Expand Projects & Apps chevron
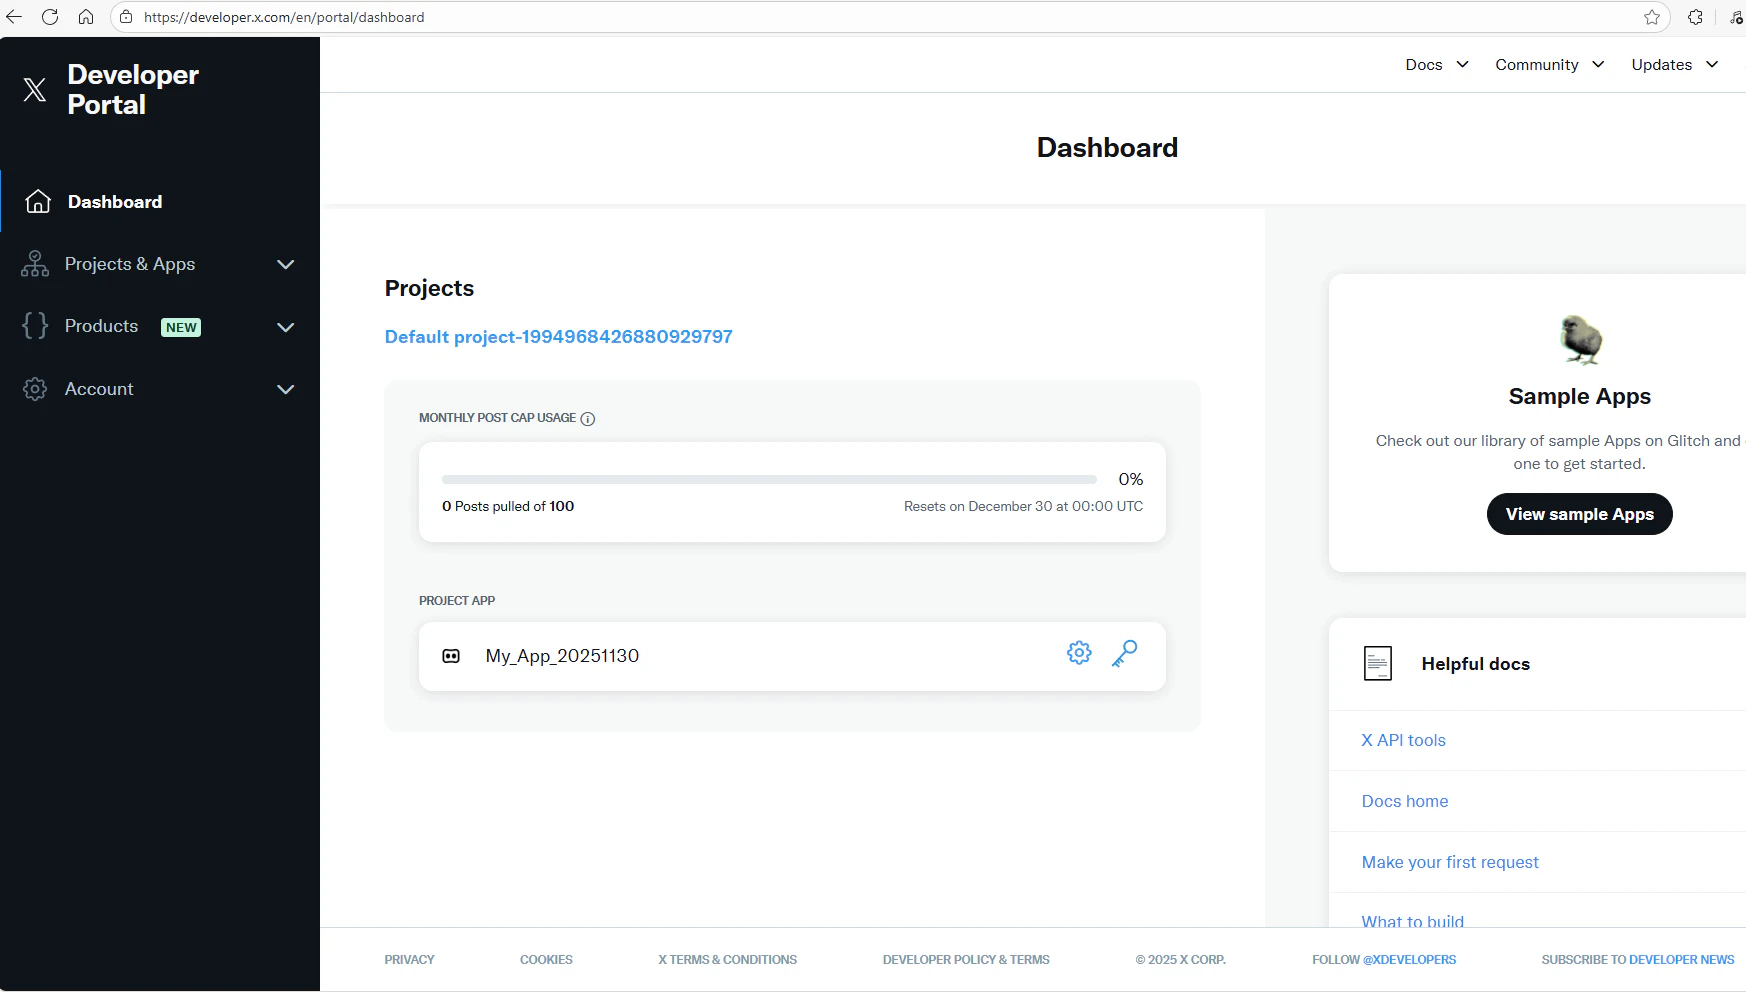1746x992 pixels. tap(286, 264)
